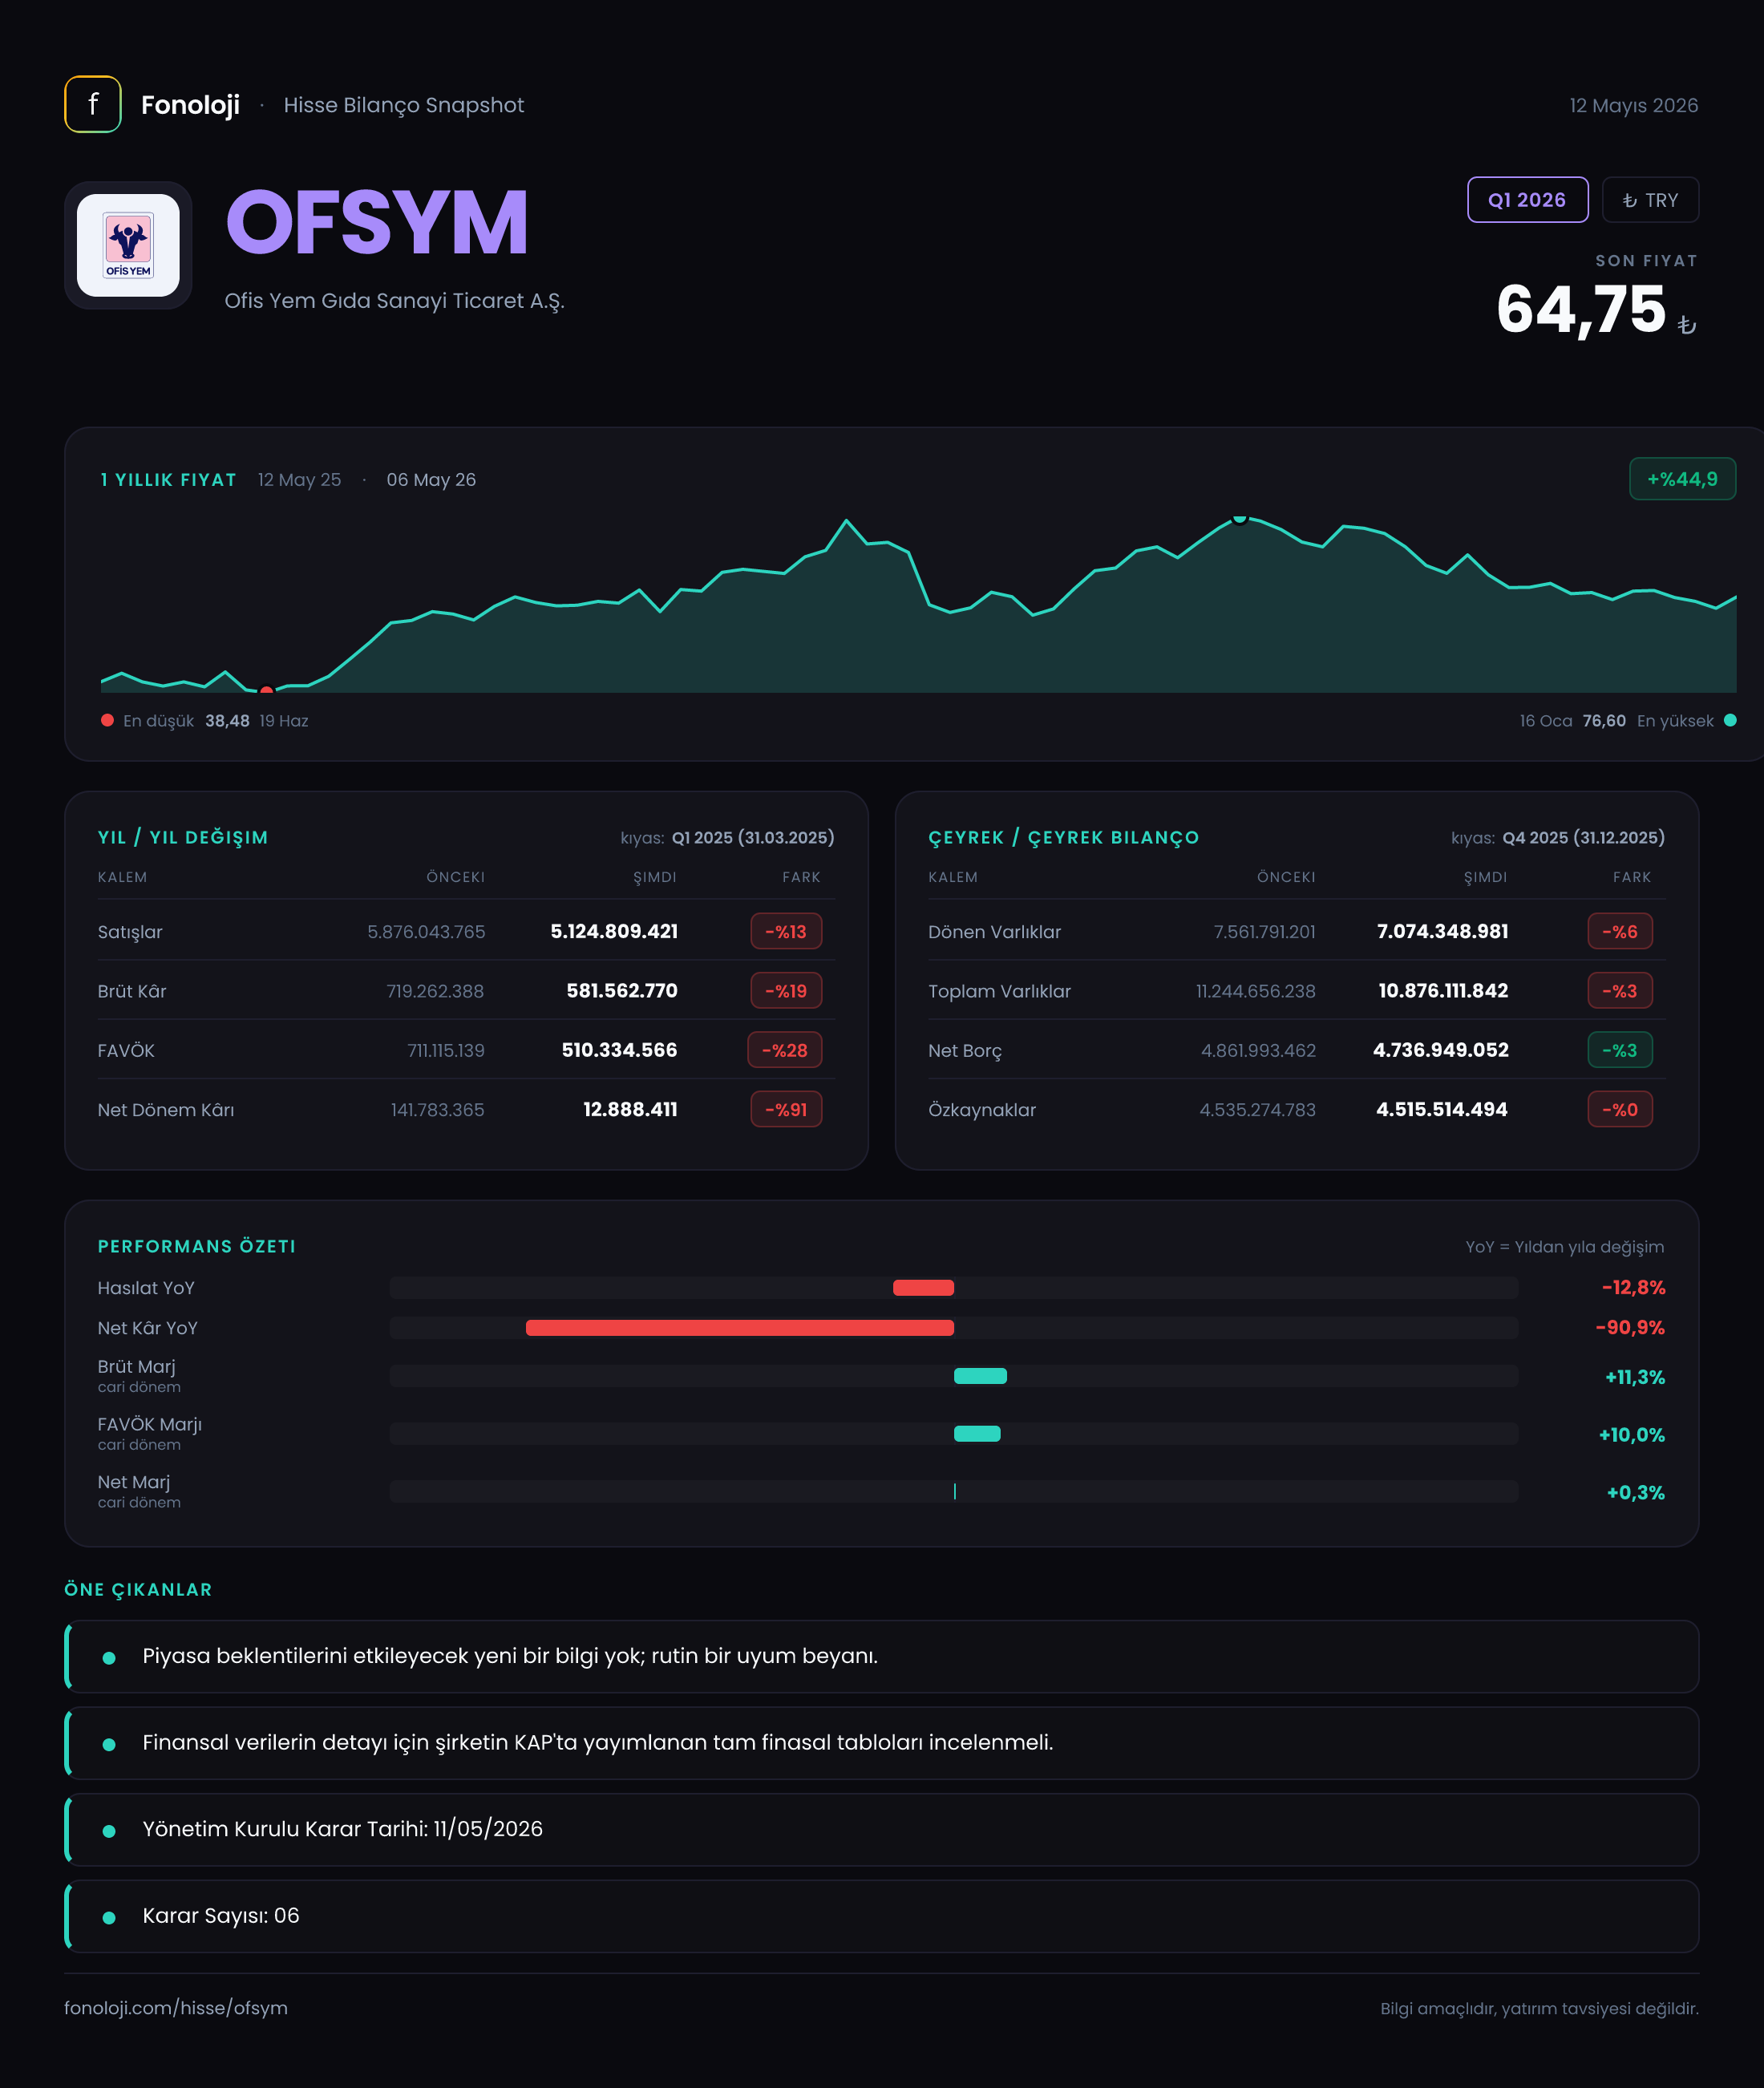Click the 'Piyasa beklentilerini' highlight card
This screenshot has width=1764, height=2088.
[x=882, y=1656]
